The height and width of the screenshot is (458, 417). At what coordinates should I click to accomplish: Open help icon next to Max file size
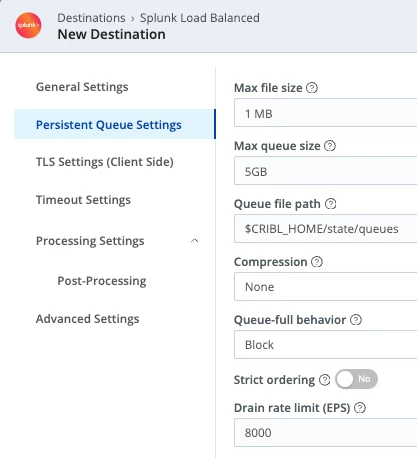click(312, 88)
